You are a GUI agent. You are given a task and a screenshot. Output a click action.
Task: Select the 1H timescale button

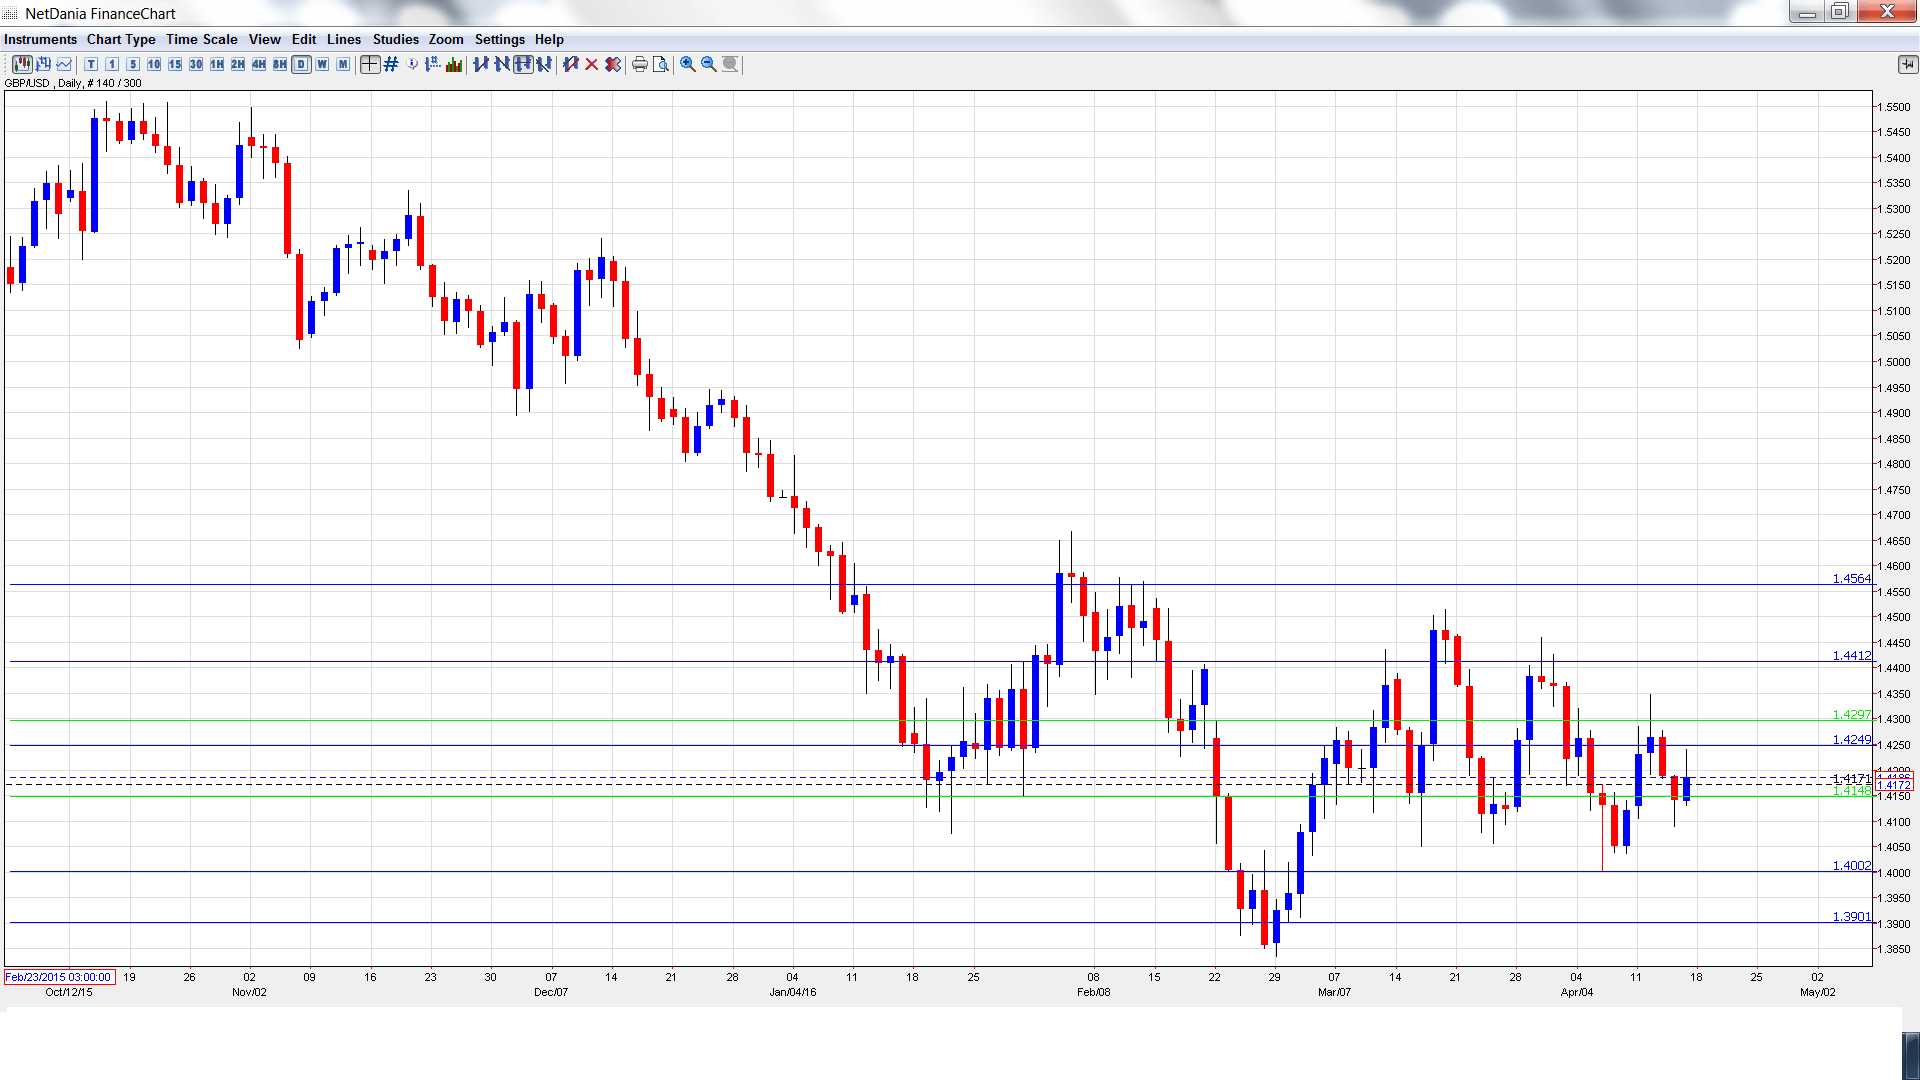(x=217, y=64)
